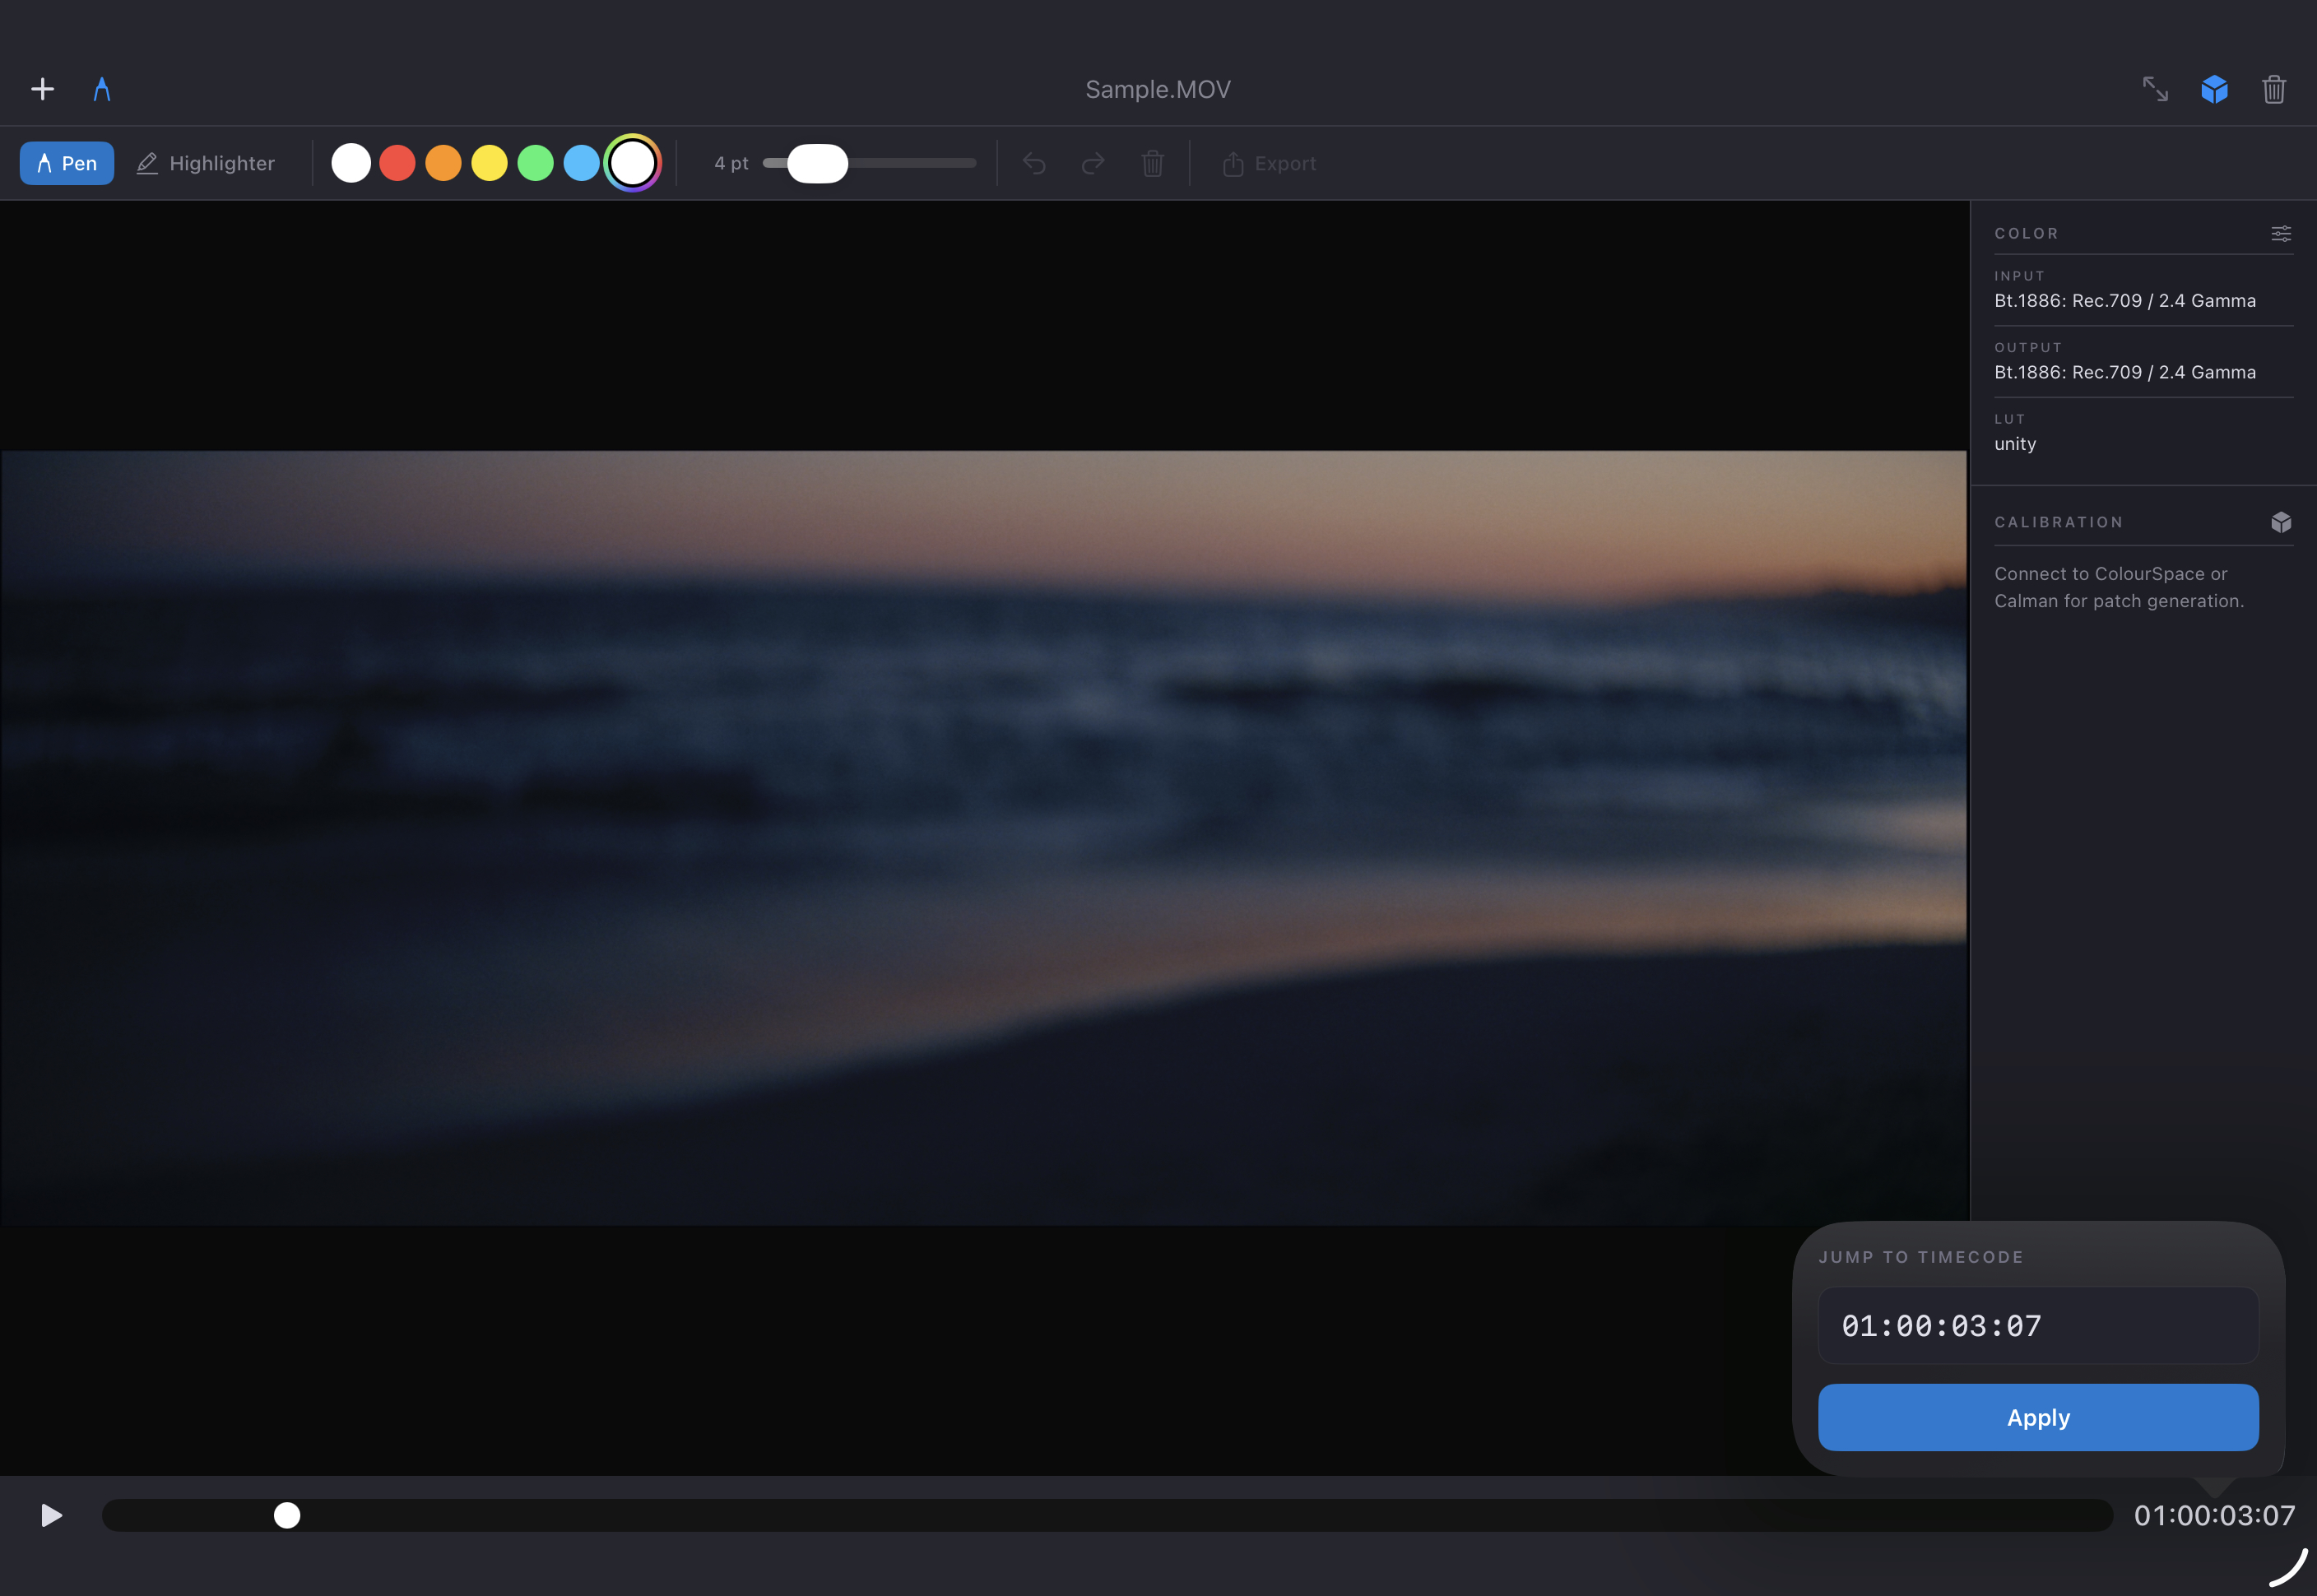Click the Calibration cube icon
Screen dimensions: 2317x1596
2281,521
